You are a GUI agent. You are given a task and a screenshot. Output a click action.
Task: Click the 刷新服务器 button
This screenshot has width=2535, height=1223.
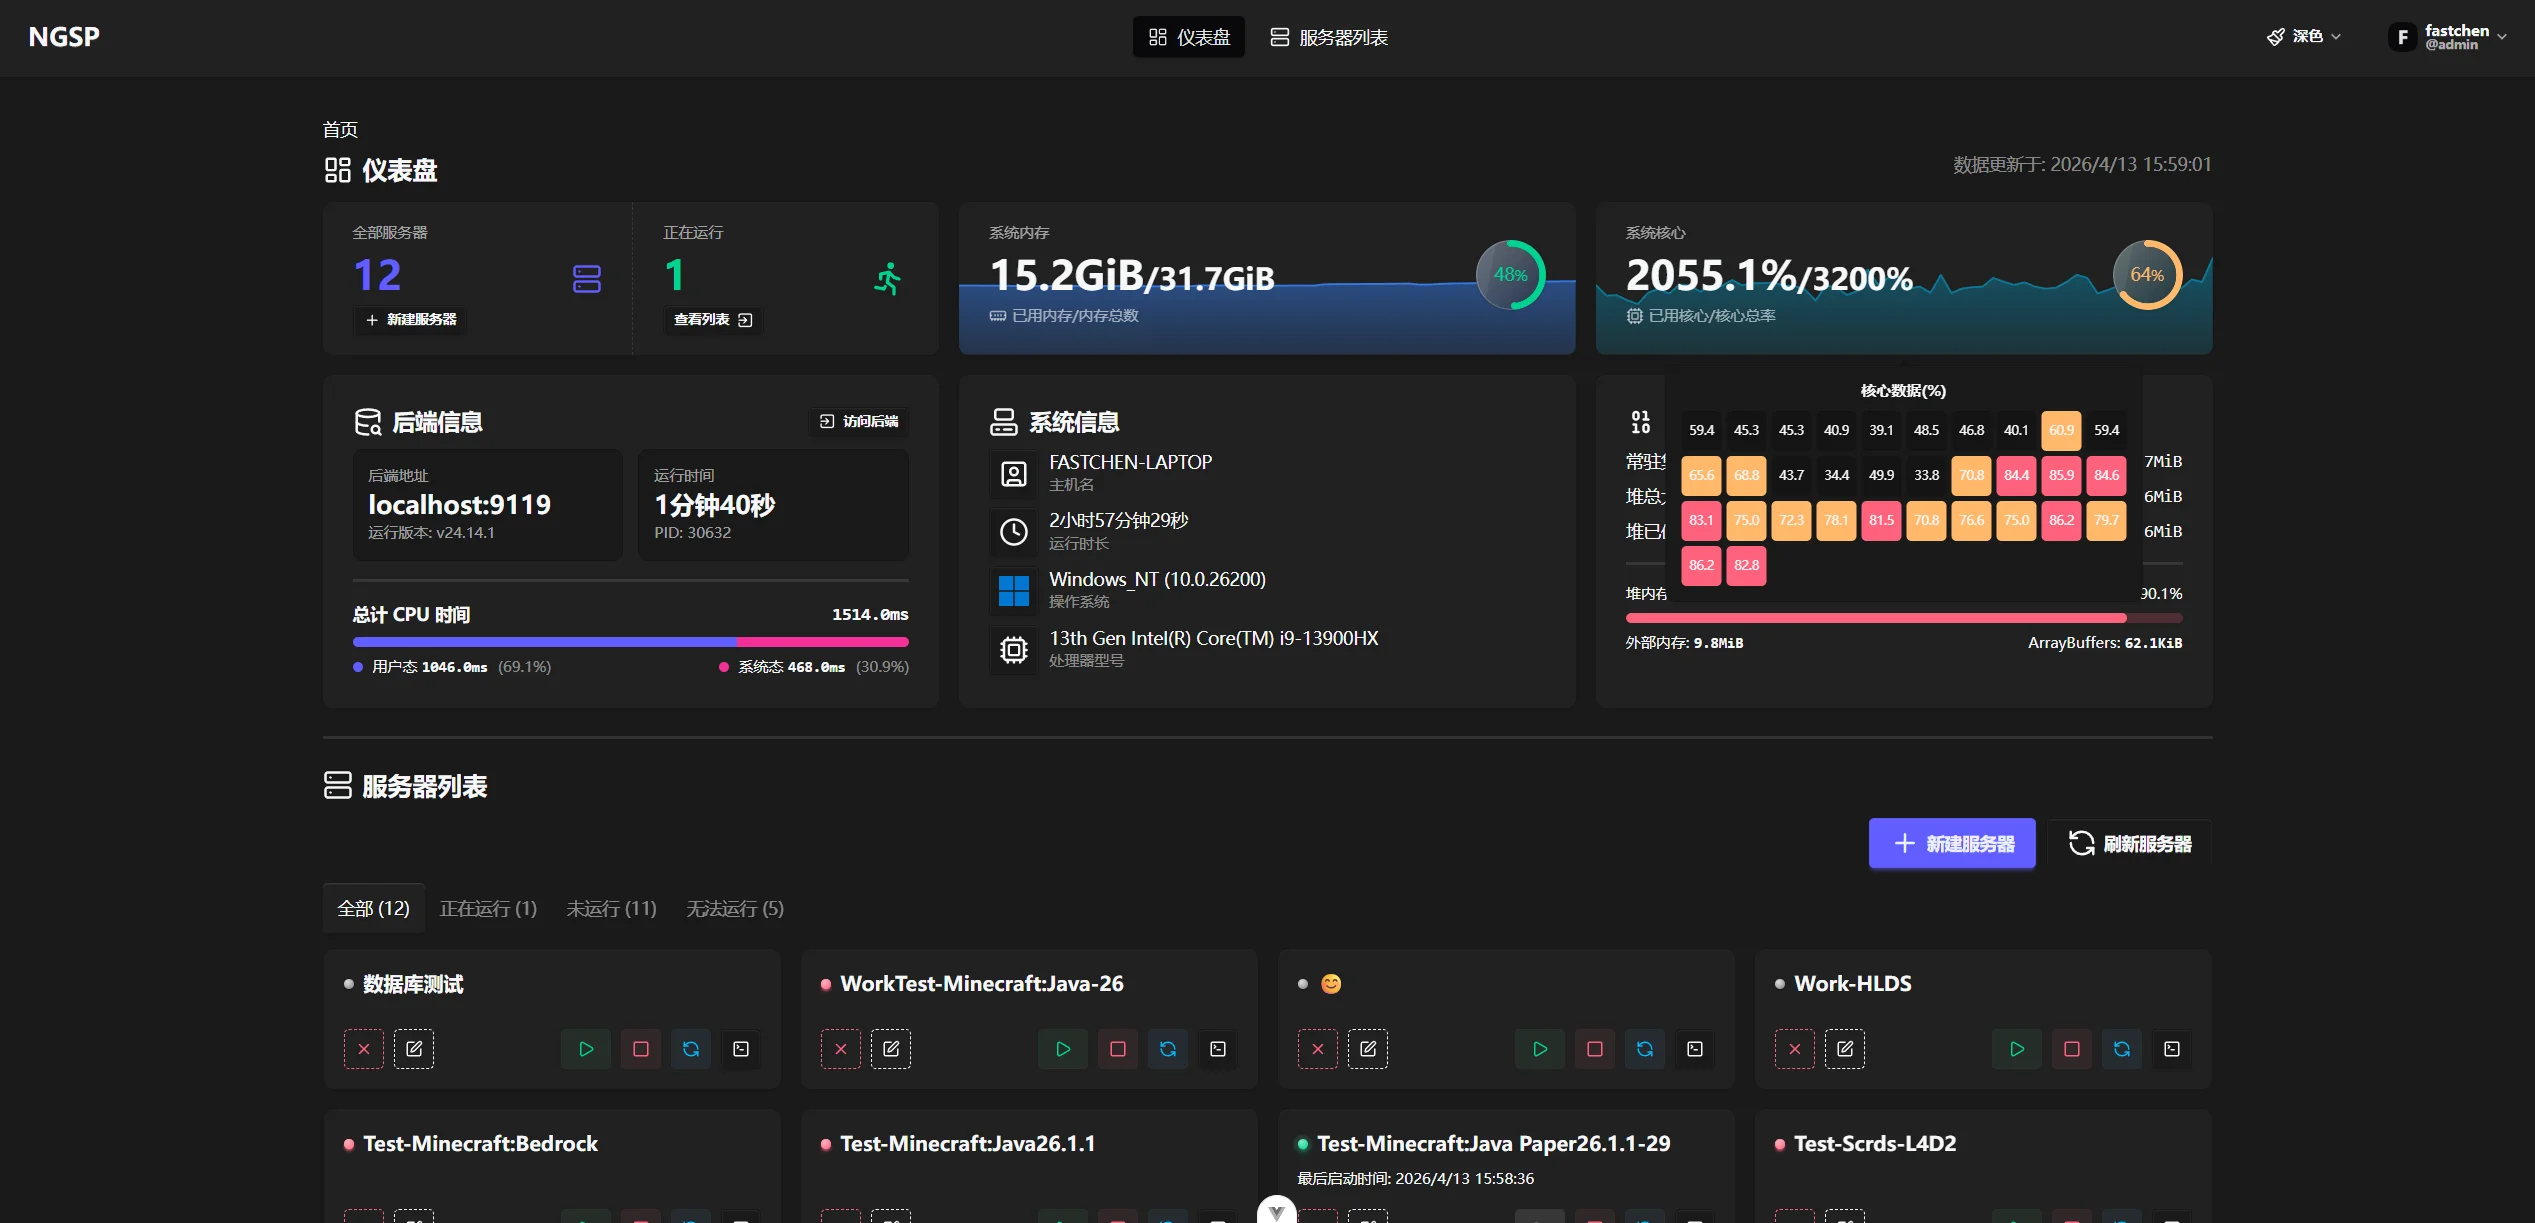click(2130, 844)
